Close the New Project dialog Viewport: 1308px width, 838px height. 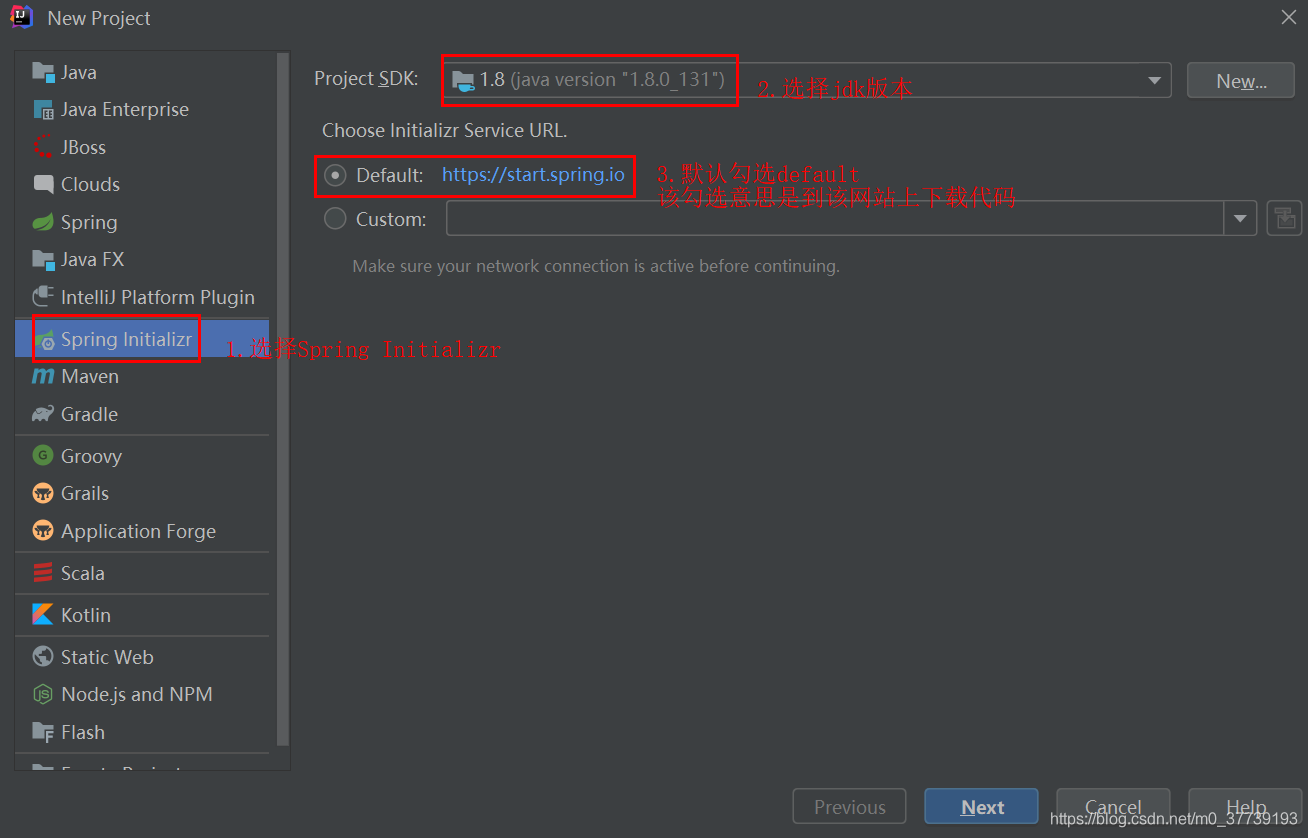click(x=1288, y=17)
